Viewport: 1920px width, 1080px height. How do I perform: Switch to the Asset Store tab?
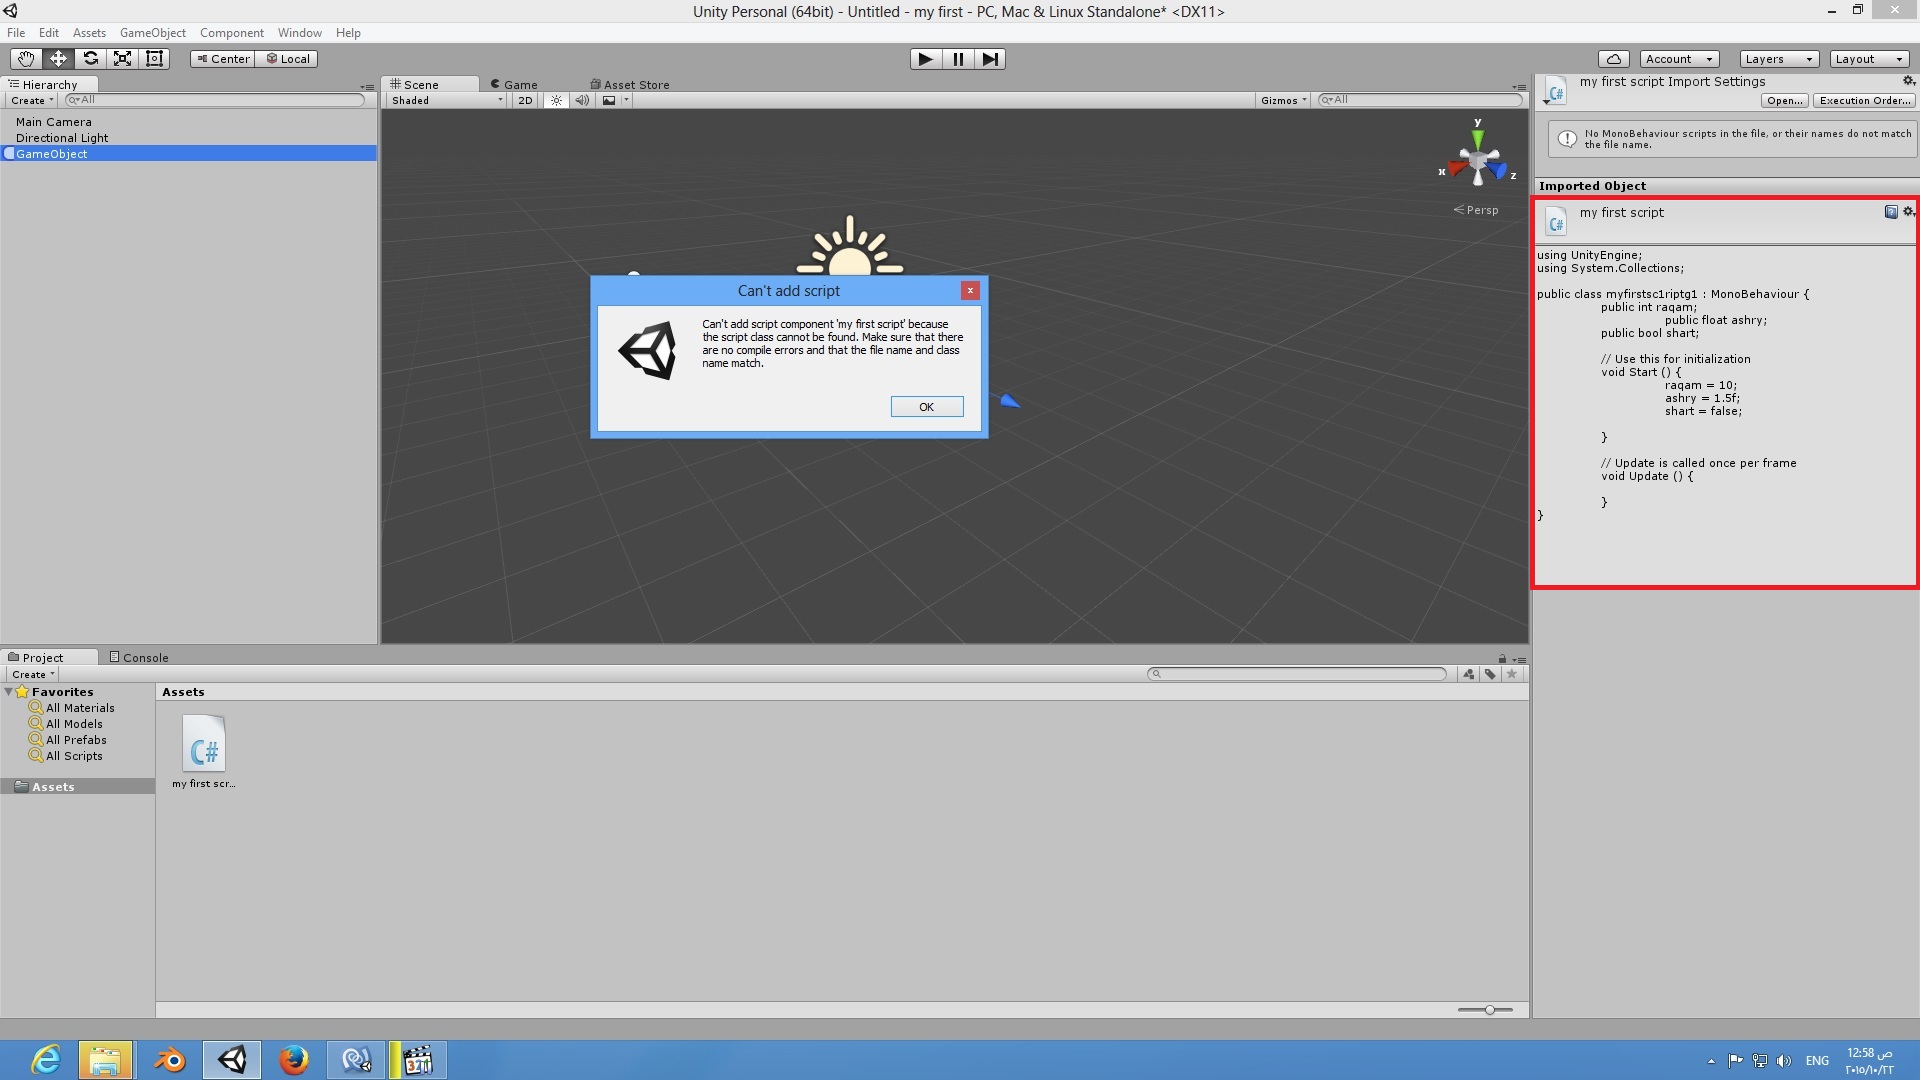(630, 85)
